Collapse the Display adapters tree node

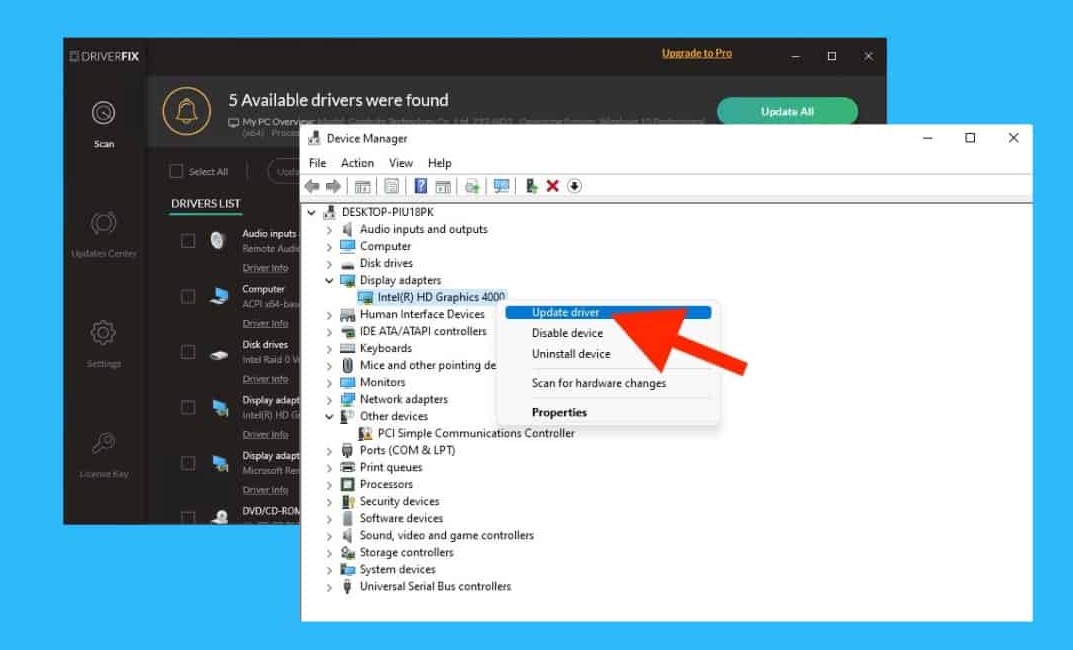329,281
